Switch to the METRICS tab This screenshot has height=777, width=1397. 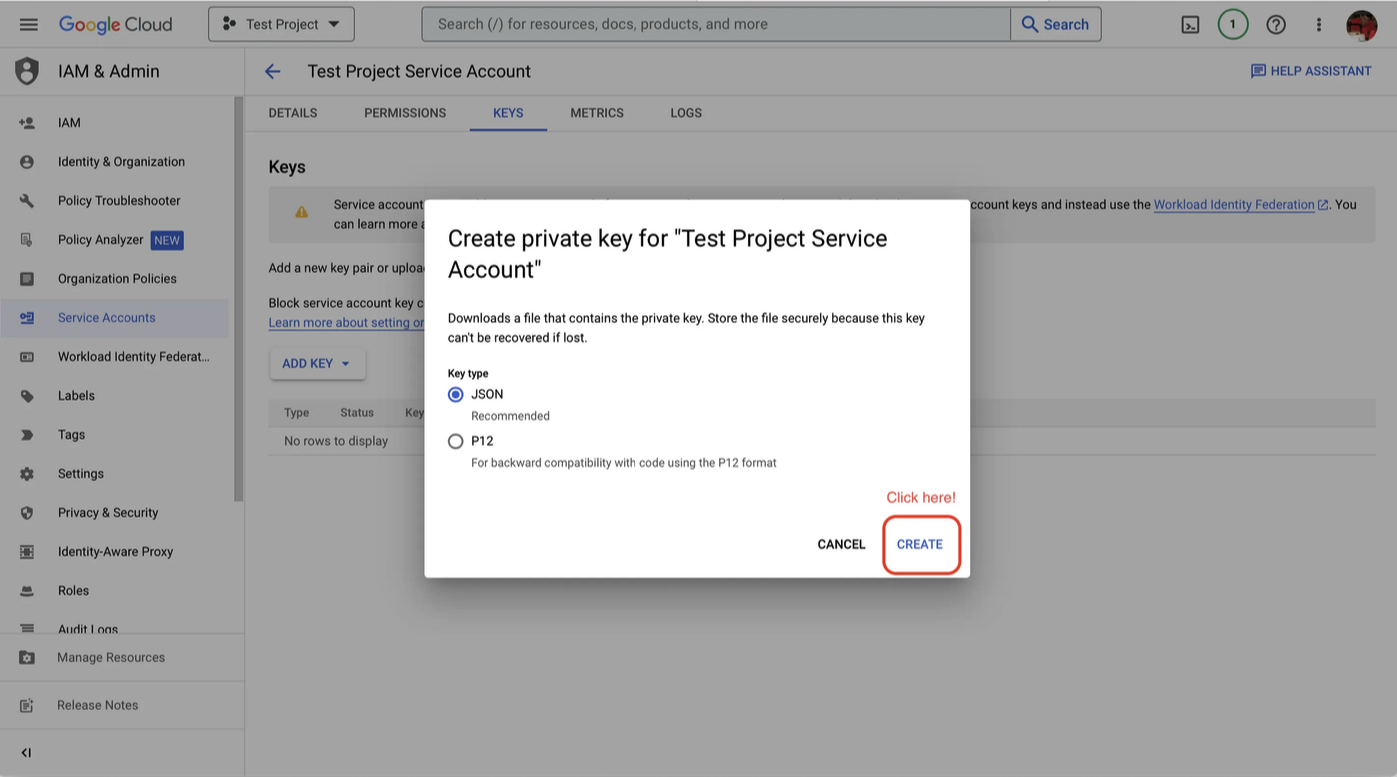click(x=597, y=113)
